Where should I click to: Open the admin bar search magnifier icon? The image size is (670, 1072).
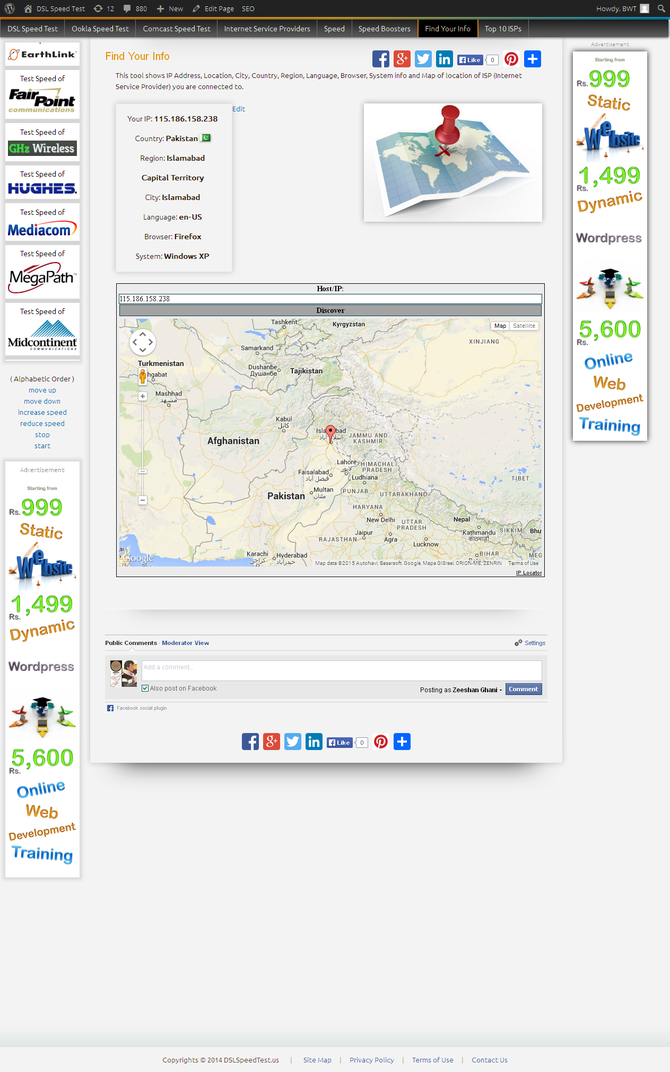pos(661,9)
